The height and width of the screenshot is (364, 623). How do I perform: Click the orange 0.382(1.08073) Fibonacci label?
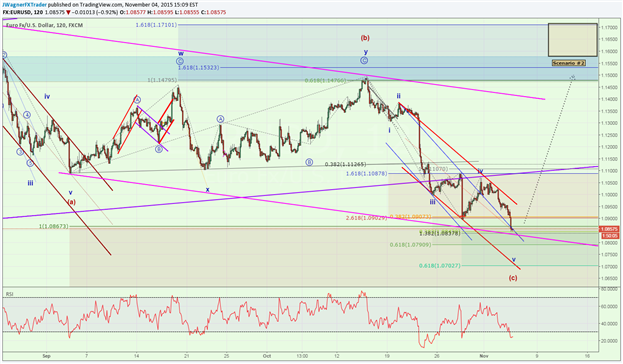point(410,217)
